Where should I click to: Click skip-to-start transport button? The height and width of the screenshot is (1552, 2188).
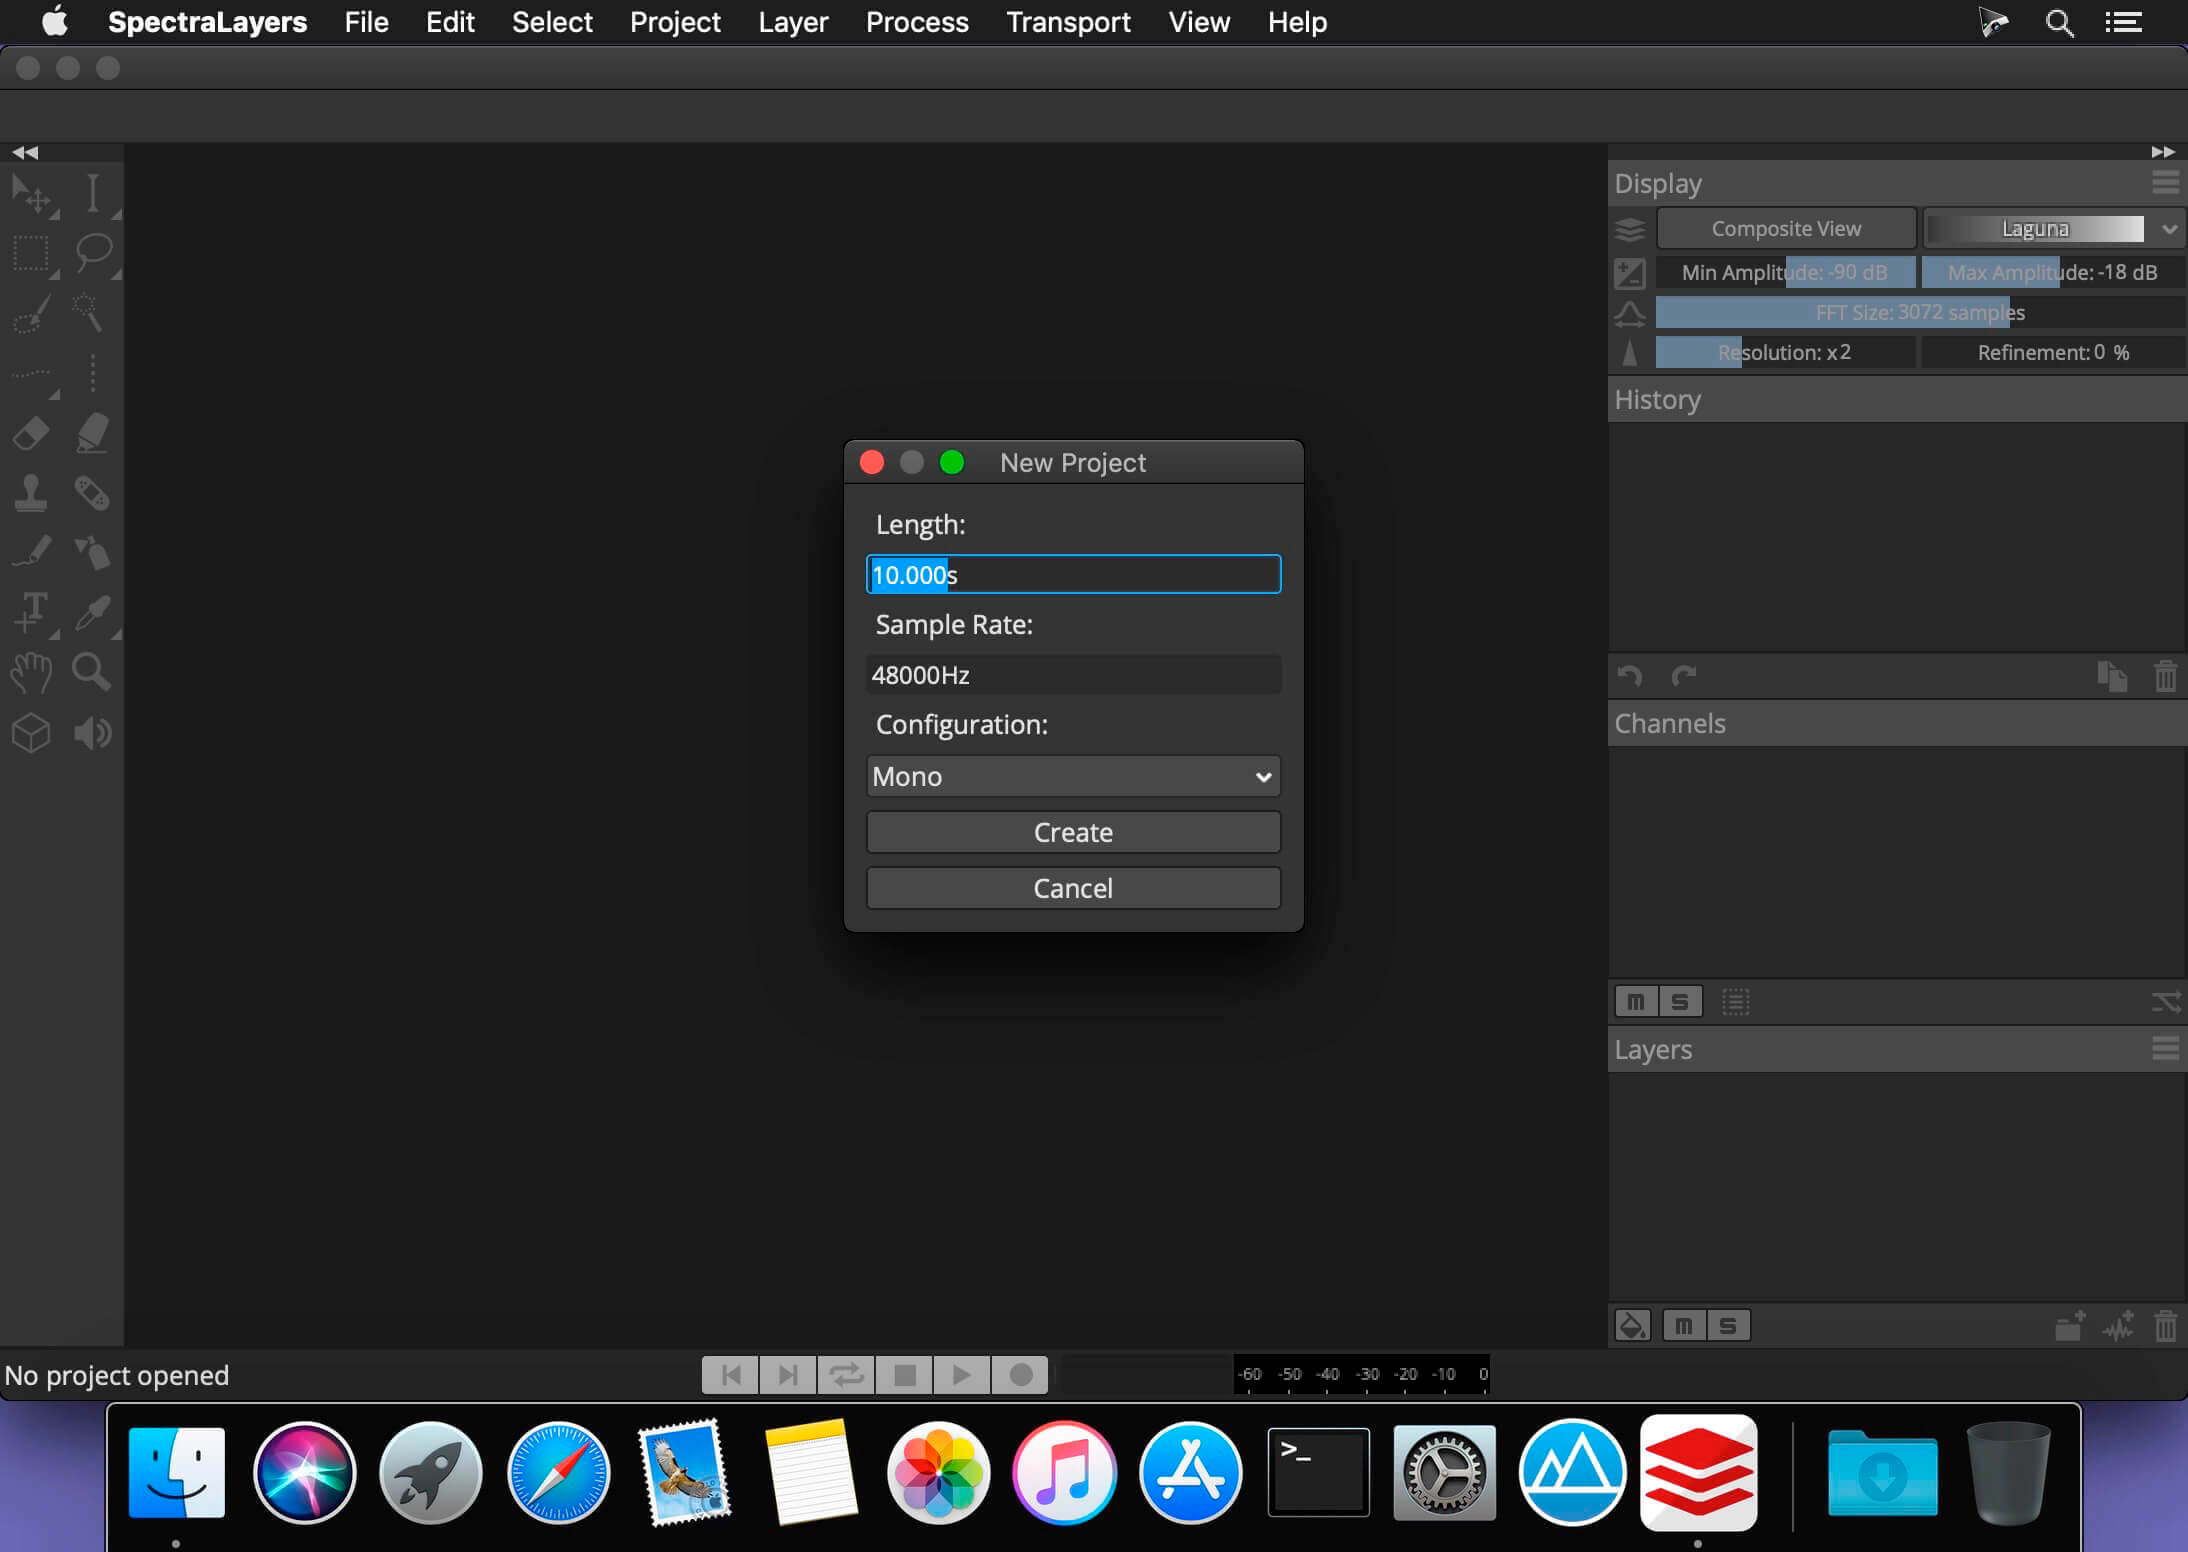pos(731,1375)
